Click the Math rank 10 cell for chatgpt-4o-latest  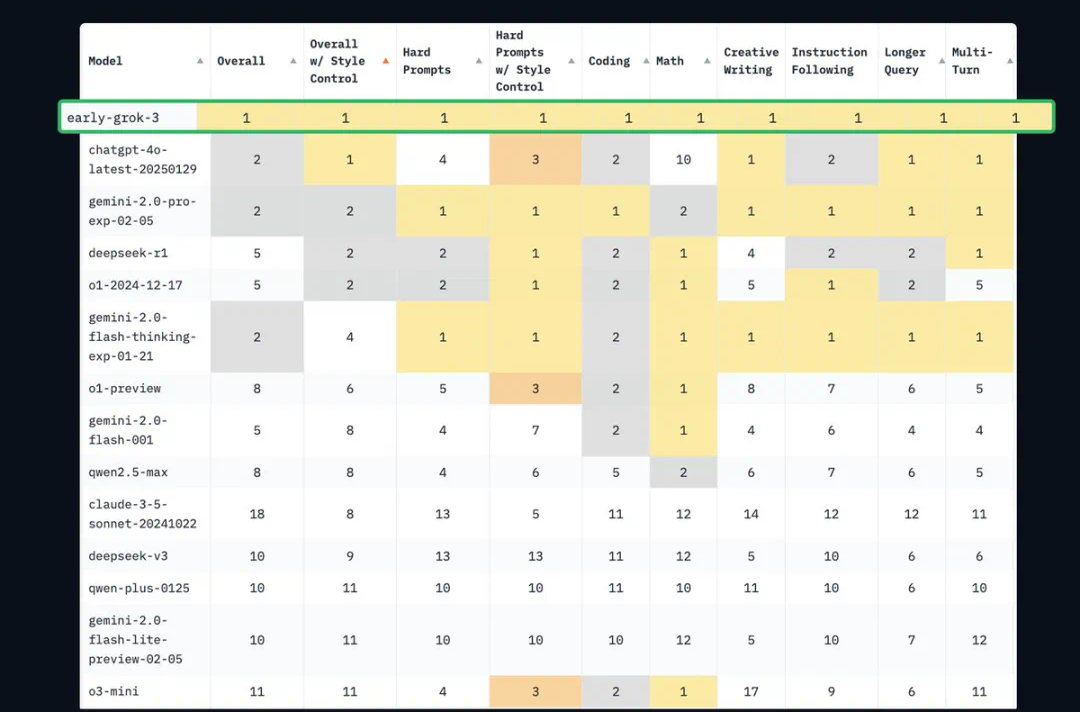click(683, 159)
